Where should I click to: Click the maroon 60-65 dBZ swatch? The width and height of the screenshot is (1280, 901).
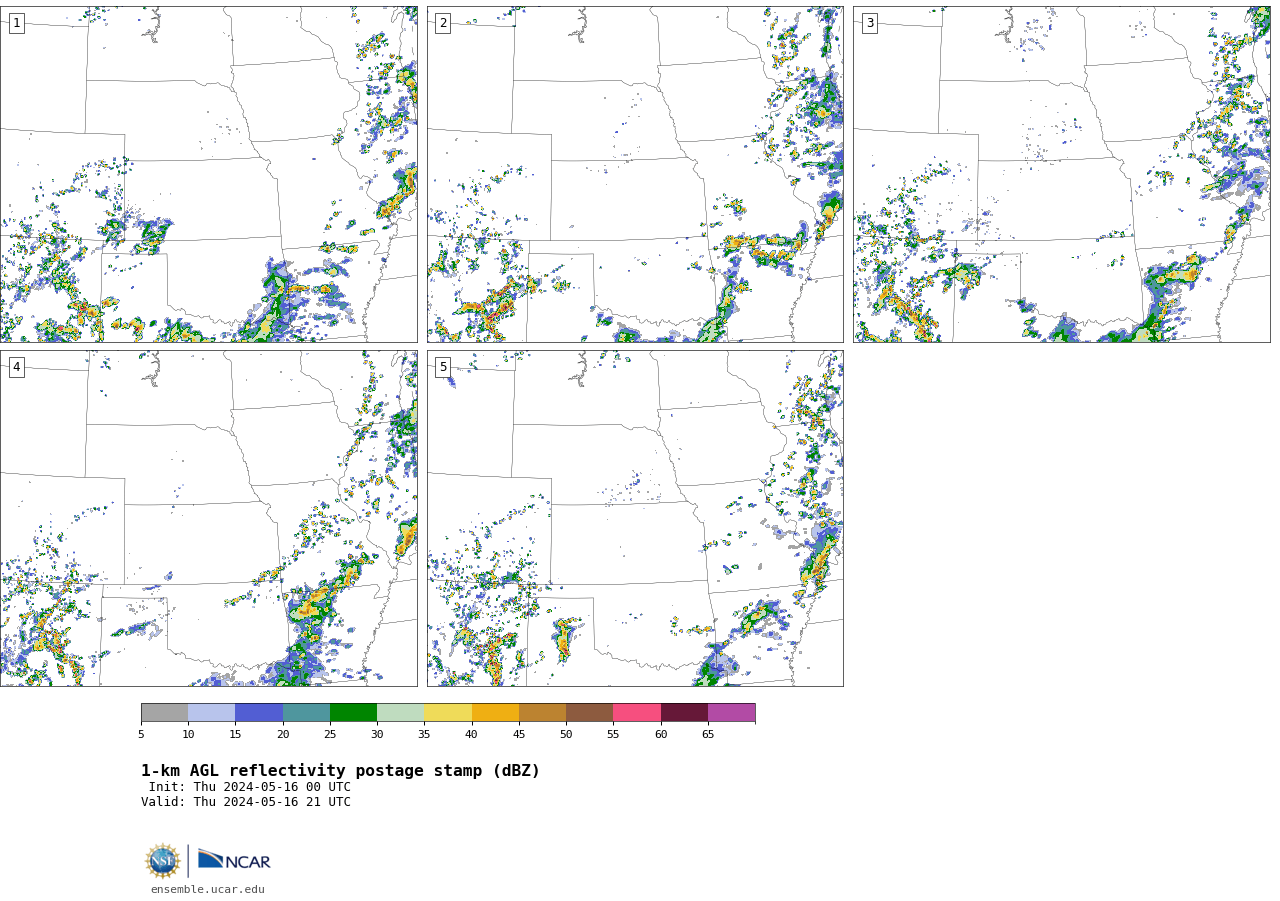tap(684, 713)
